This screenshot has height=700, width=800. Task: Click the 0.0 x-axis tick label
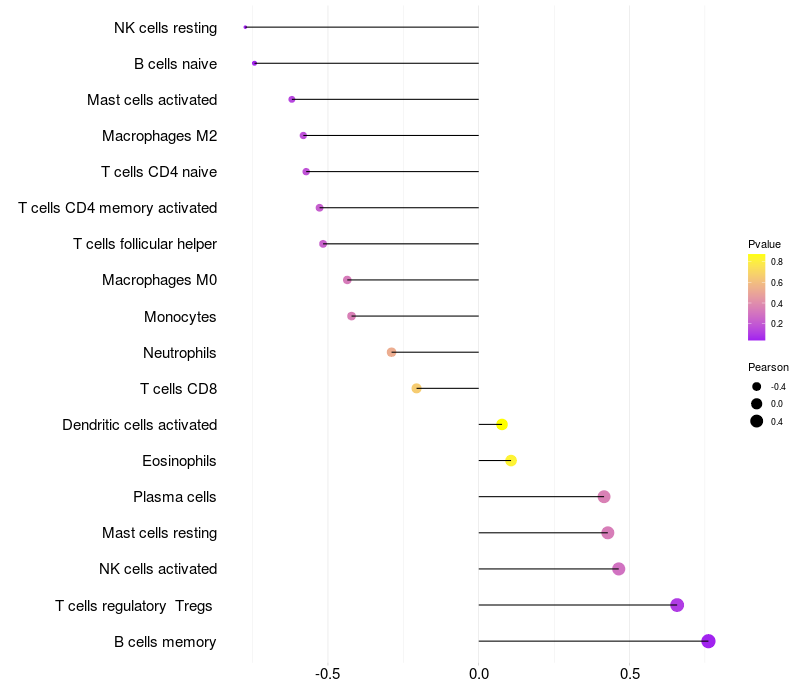pyautogui.click(x=479, y=674)
